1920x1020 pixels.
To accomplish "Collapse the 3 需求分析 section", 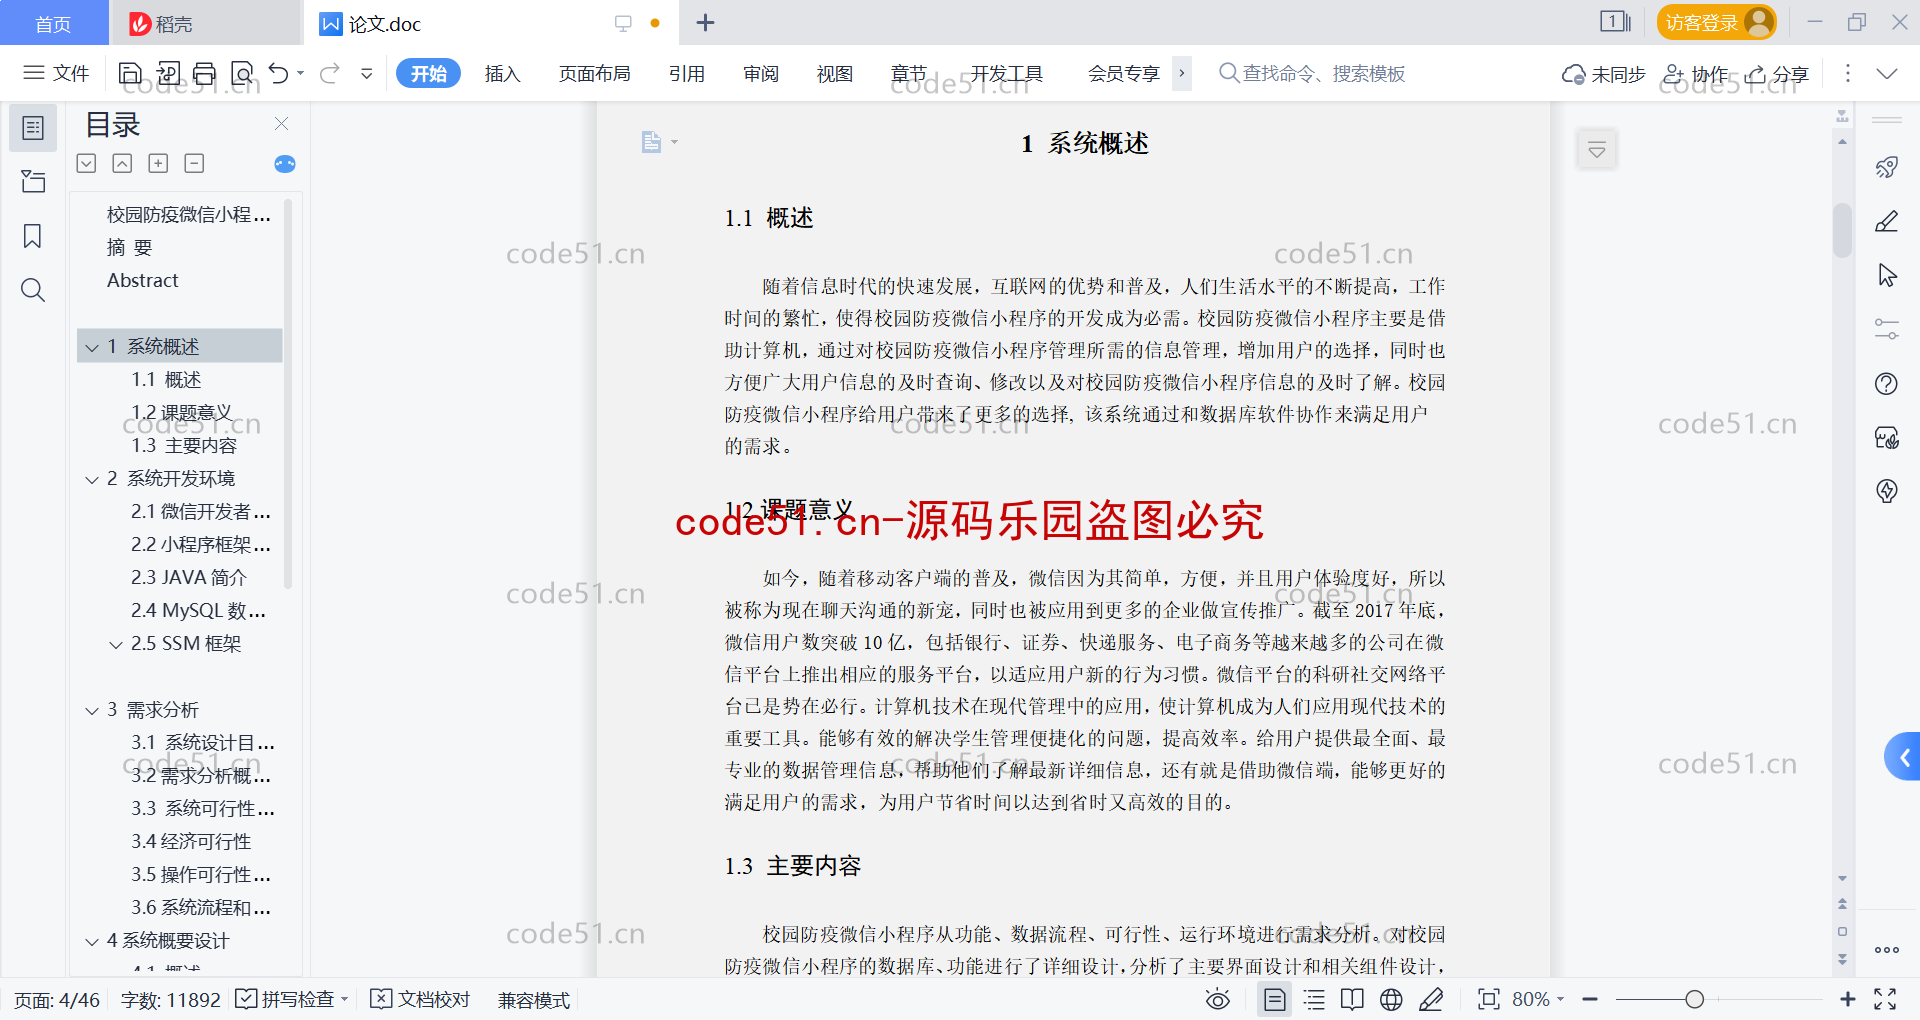I will coord(92,710).
